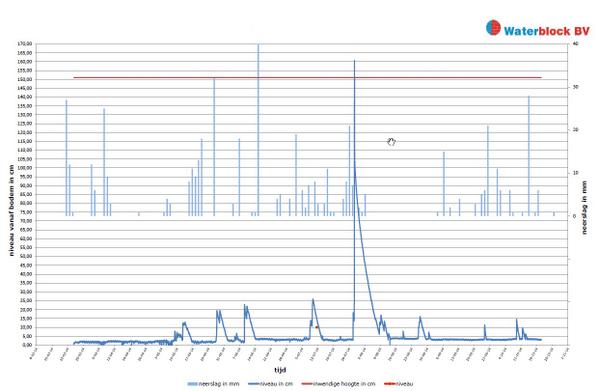
Task: Click the tallest precipitation bar reaching 40 mm
Action: pyautogui.click(x=258, y=130)
